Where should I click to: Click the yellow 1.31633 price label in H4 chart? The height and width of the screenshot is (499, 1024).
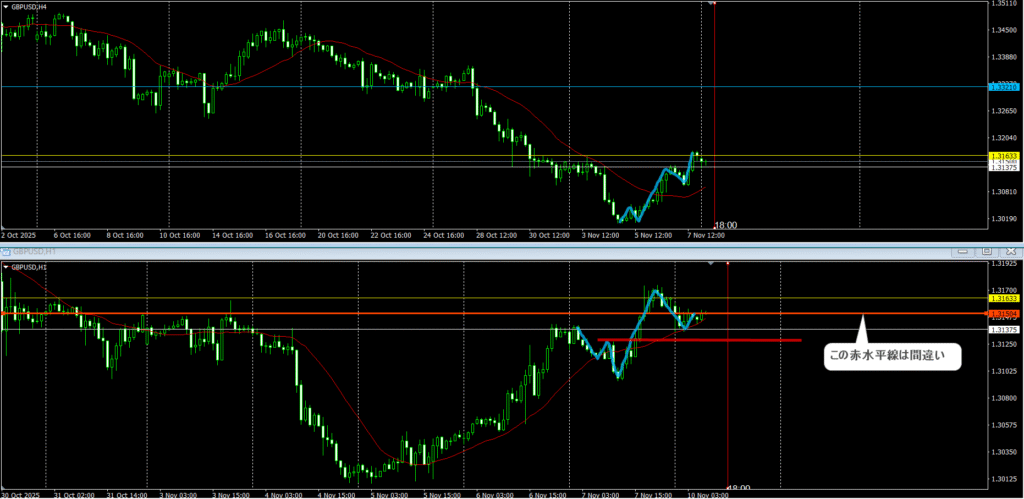(x=1002, y=156)
